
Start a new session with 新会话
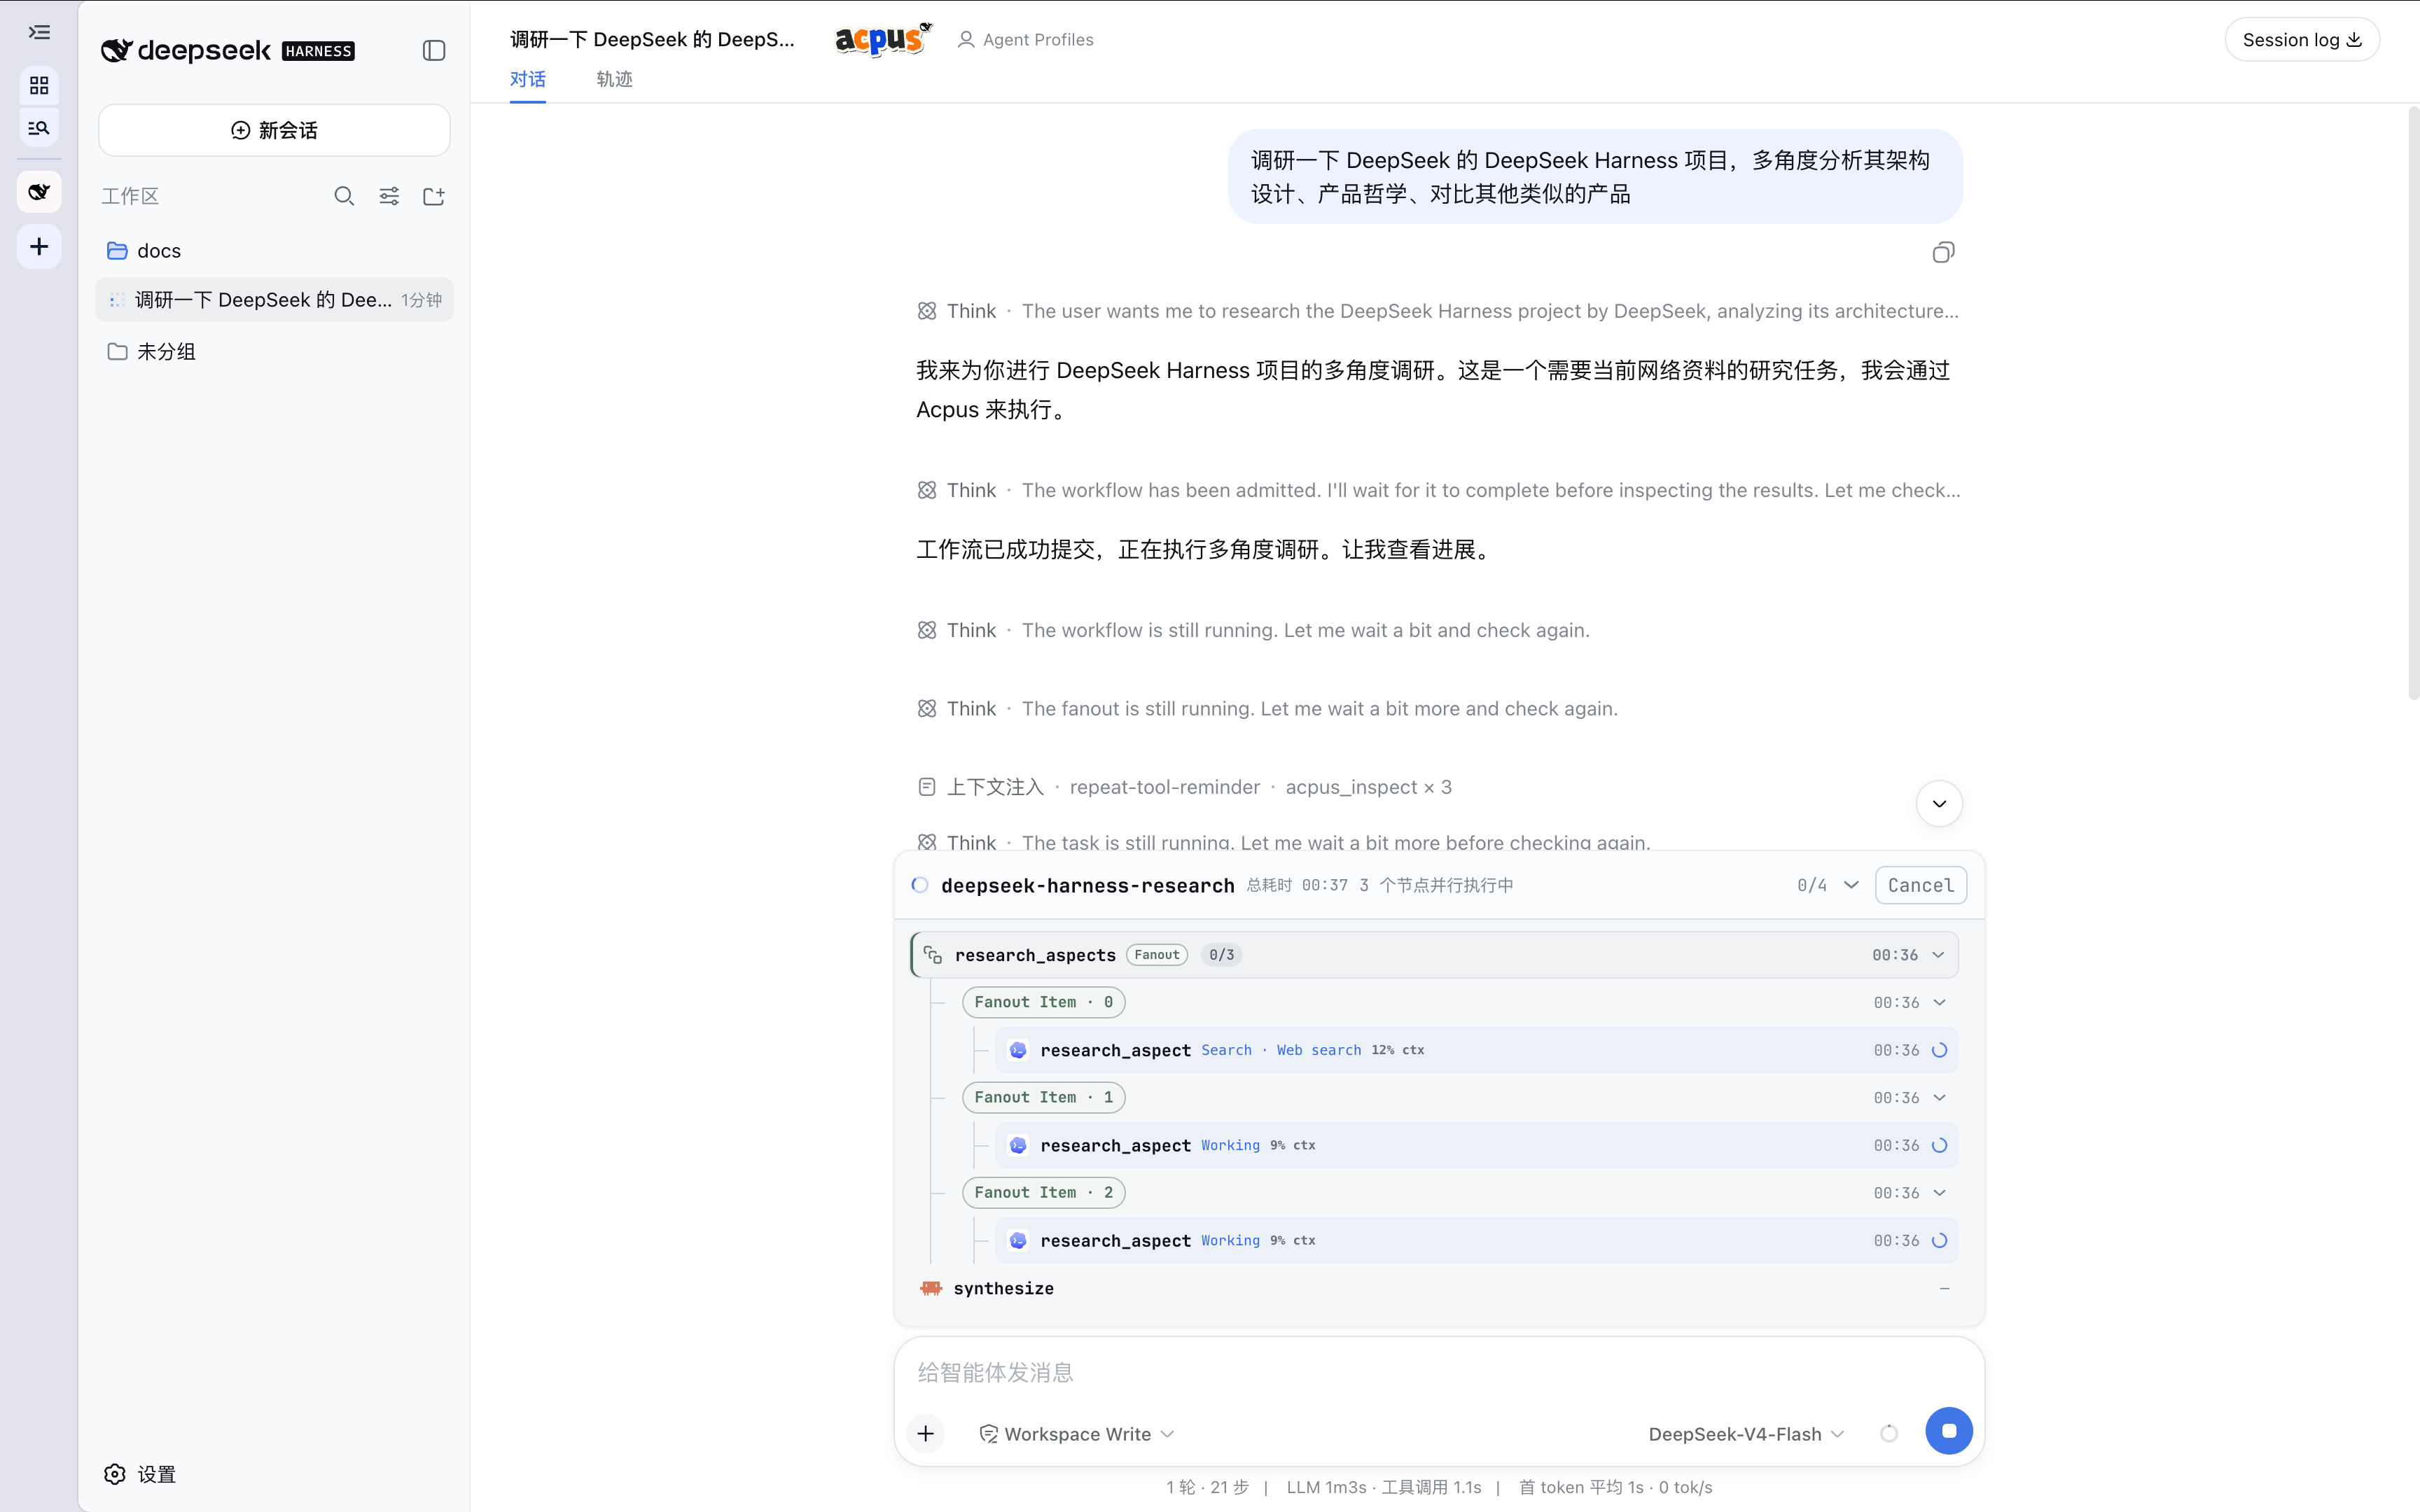pos(274,131)
